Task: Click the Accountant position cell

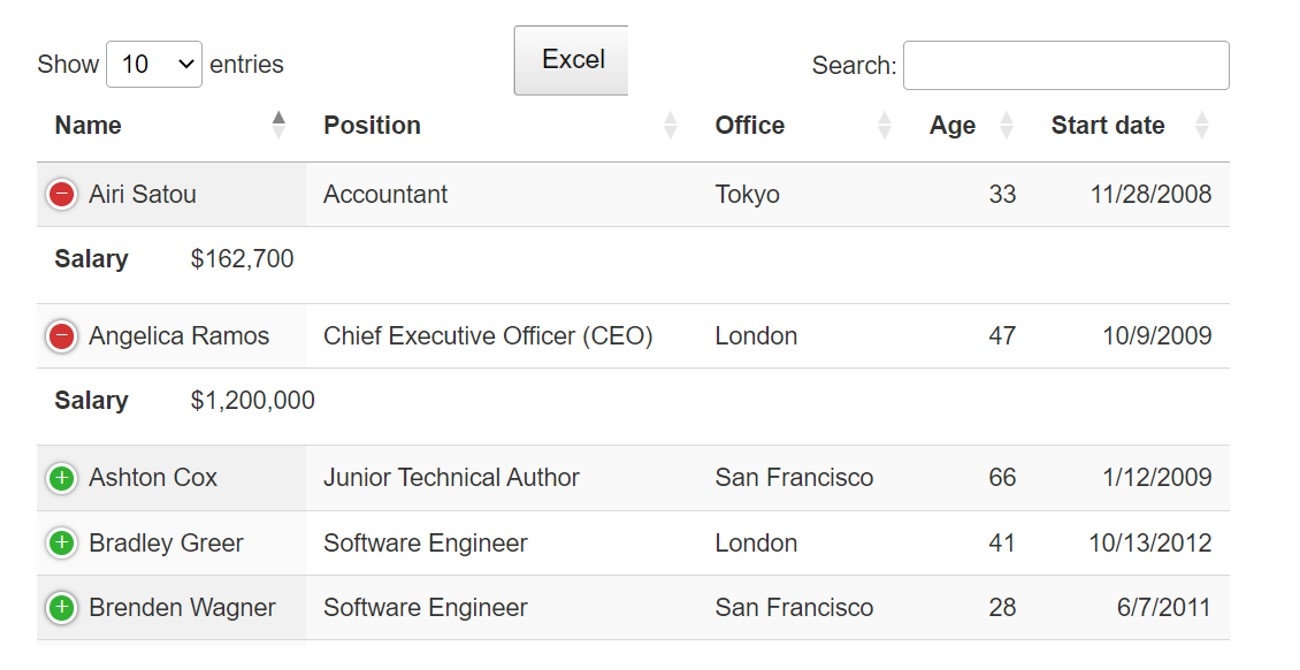Action: point(385,194)
